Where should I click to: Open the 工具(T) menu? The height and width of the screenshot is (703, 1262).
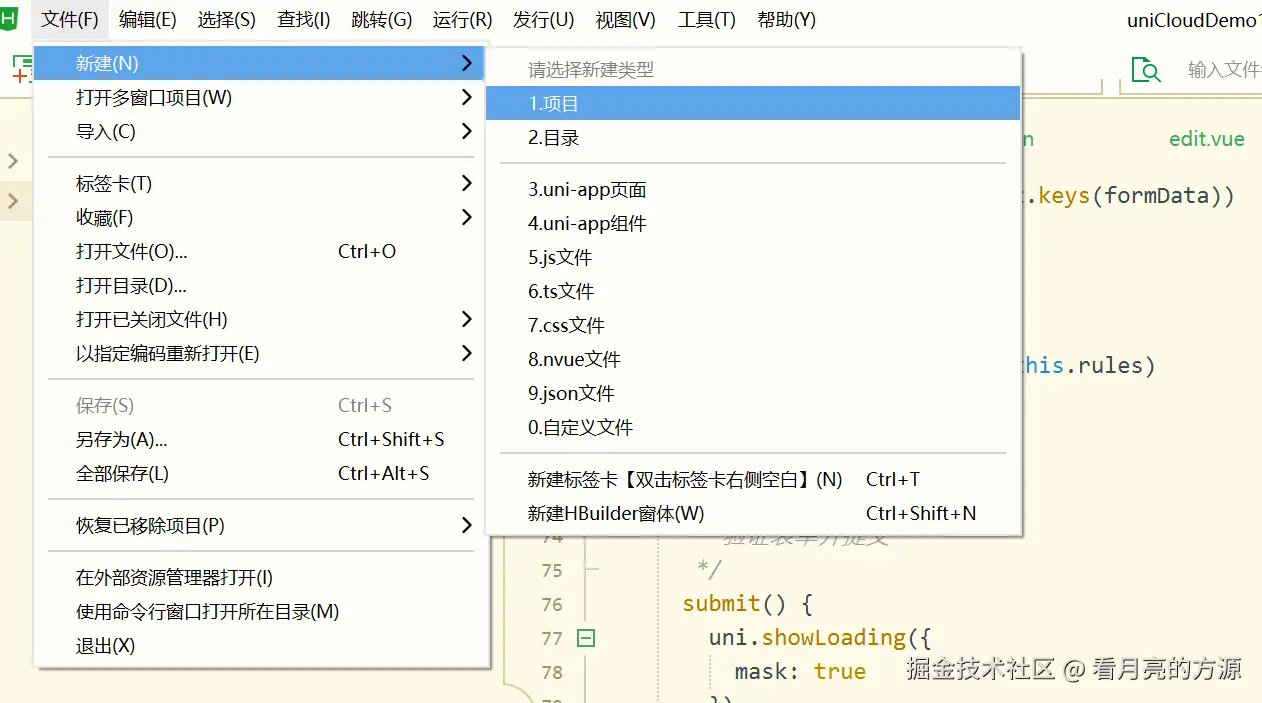(x=706, y=19)
